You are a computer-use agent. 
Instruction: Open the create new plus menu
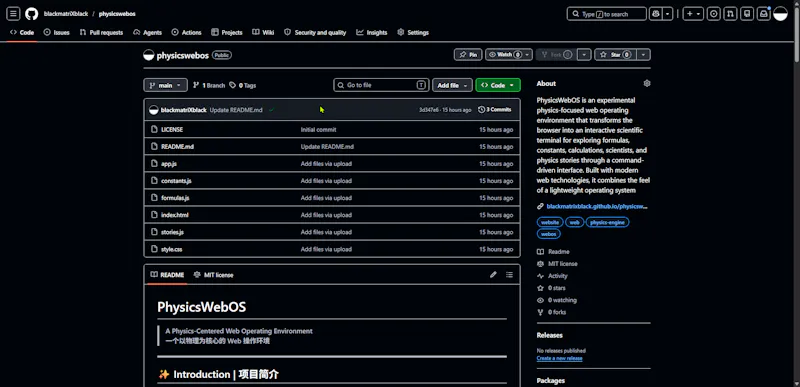pos(693,14)
